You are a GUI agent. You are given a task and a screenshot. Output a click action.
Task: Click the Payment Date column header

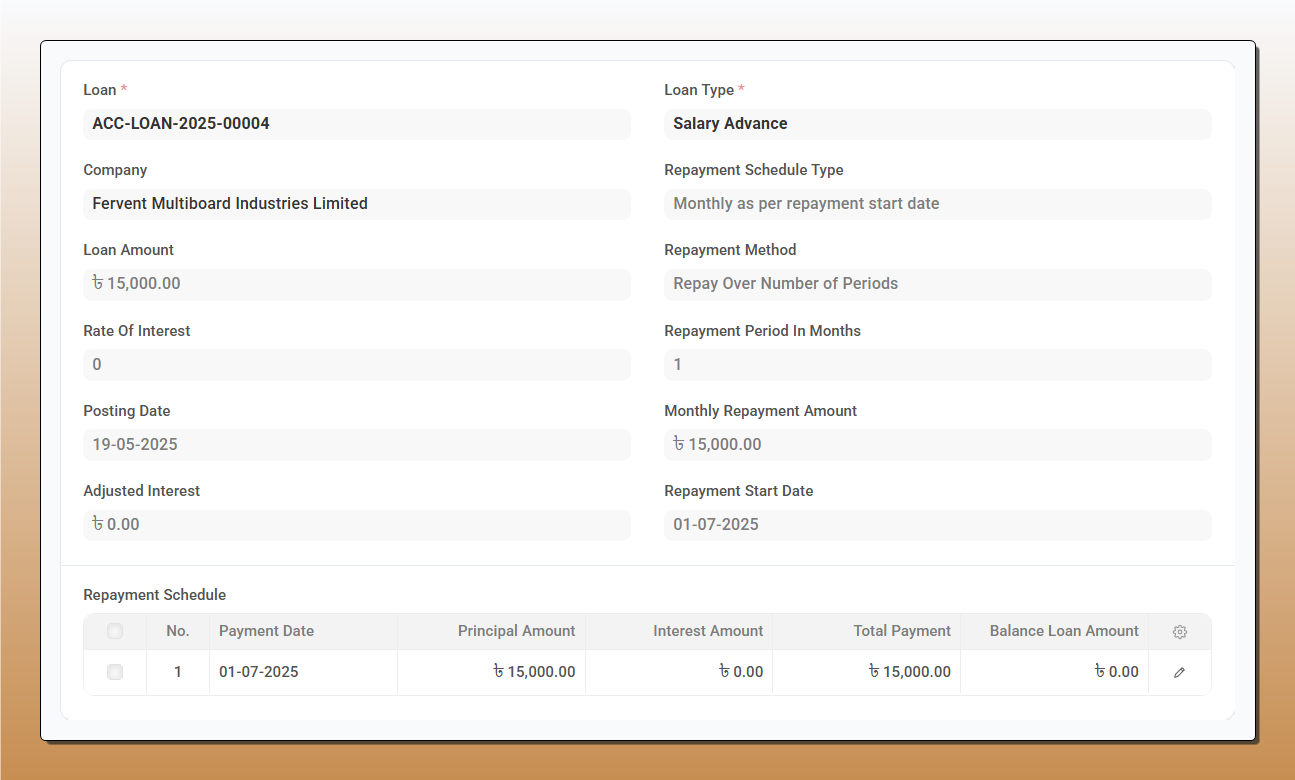pyautogui.click(x=303, y=631)
